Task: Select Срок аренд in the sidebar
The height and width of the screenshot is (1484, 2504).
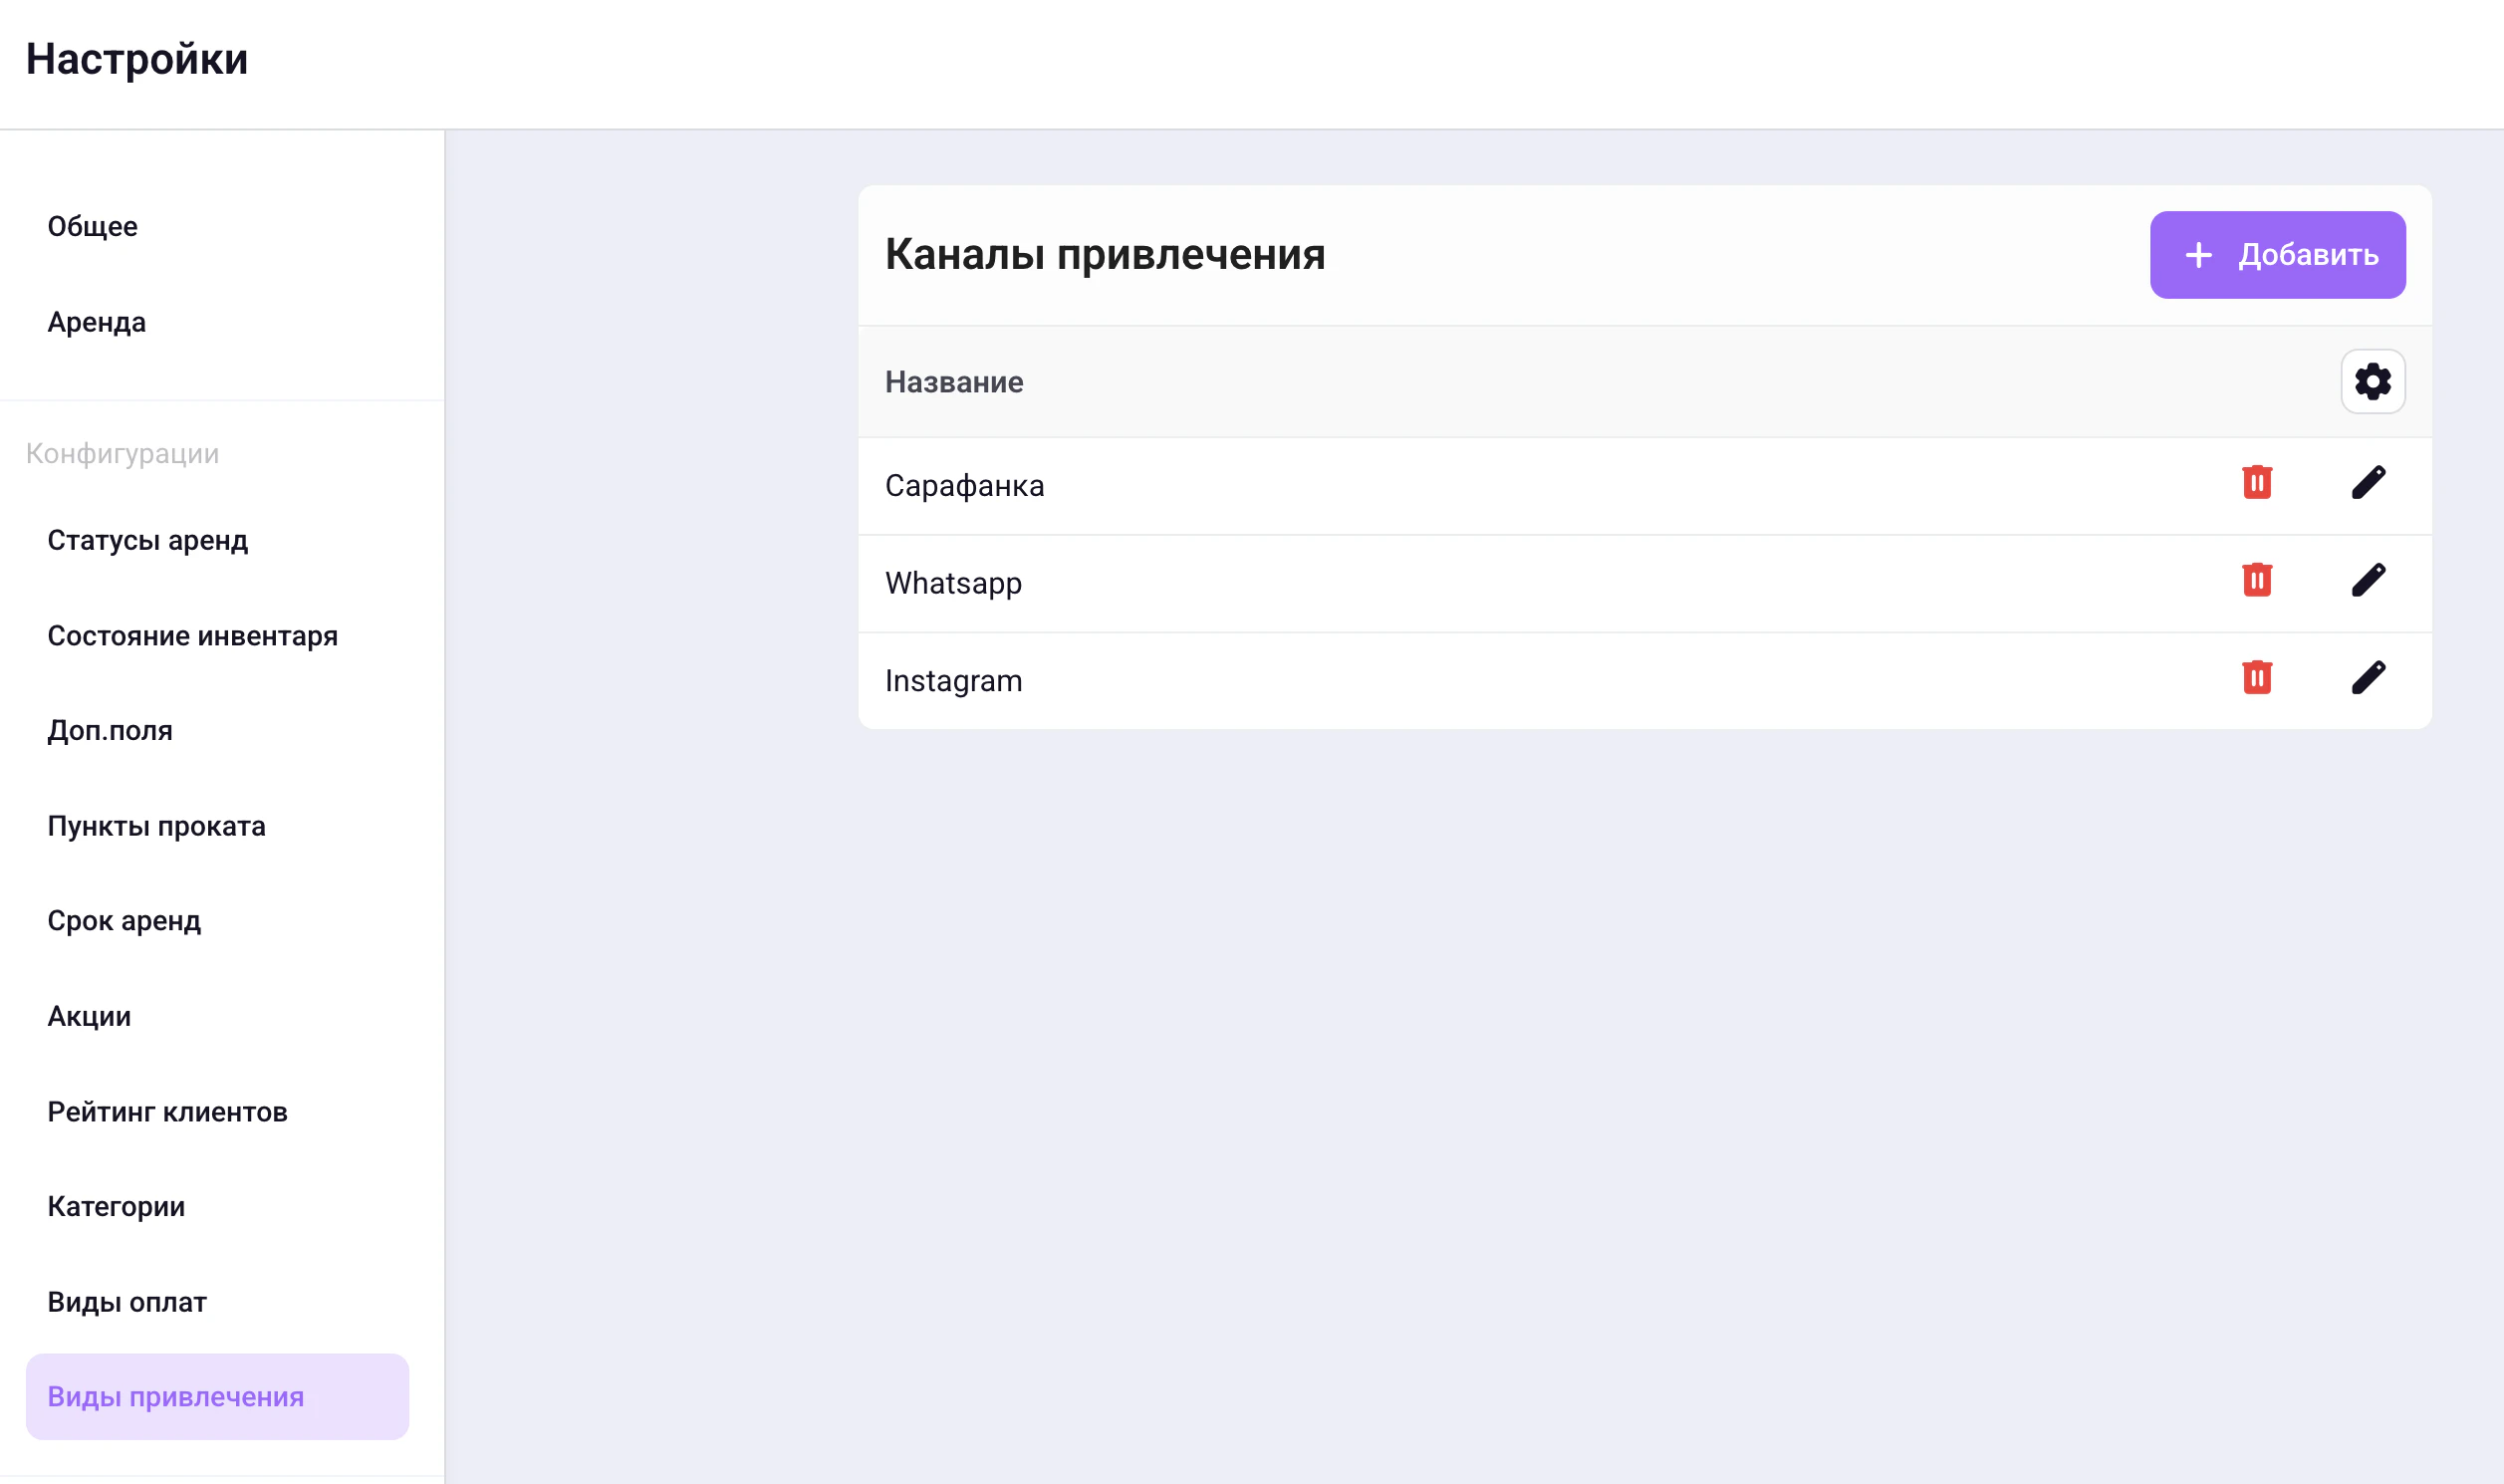Action: pyautogui.click(x=124, y=921)
